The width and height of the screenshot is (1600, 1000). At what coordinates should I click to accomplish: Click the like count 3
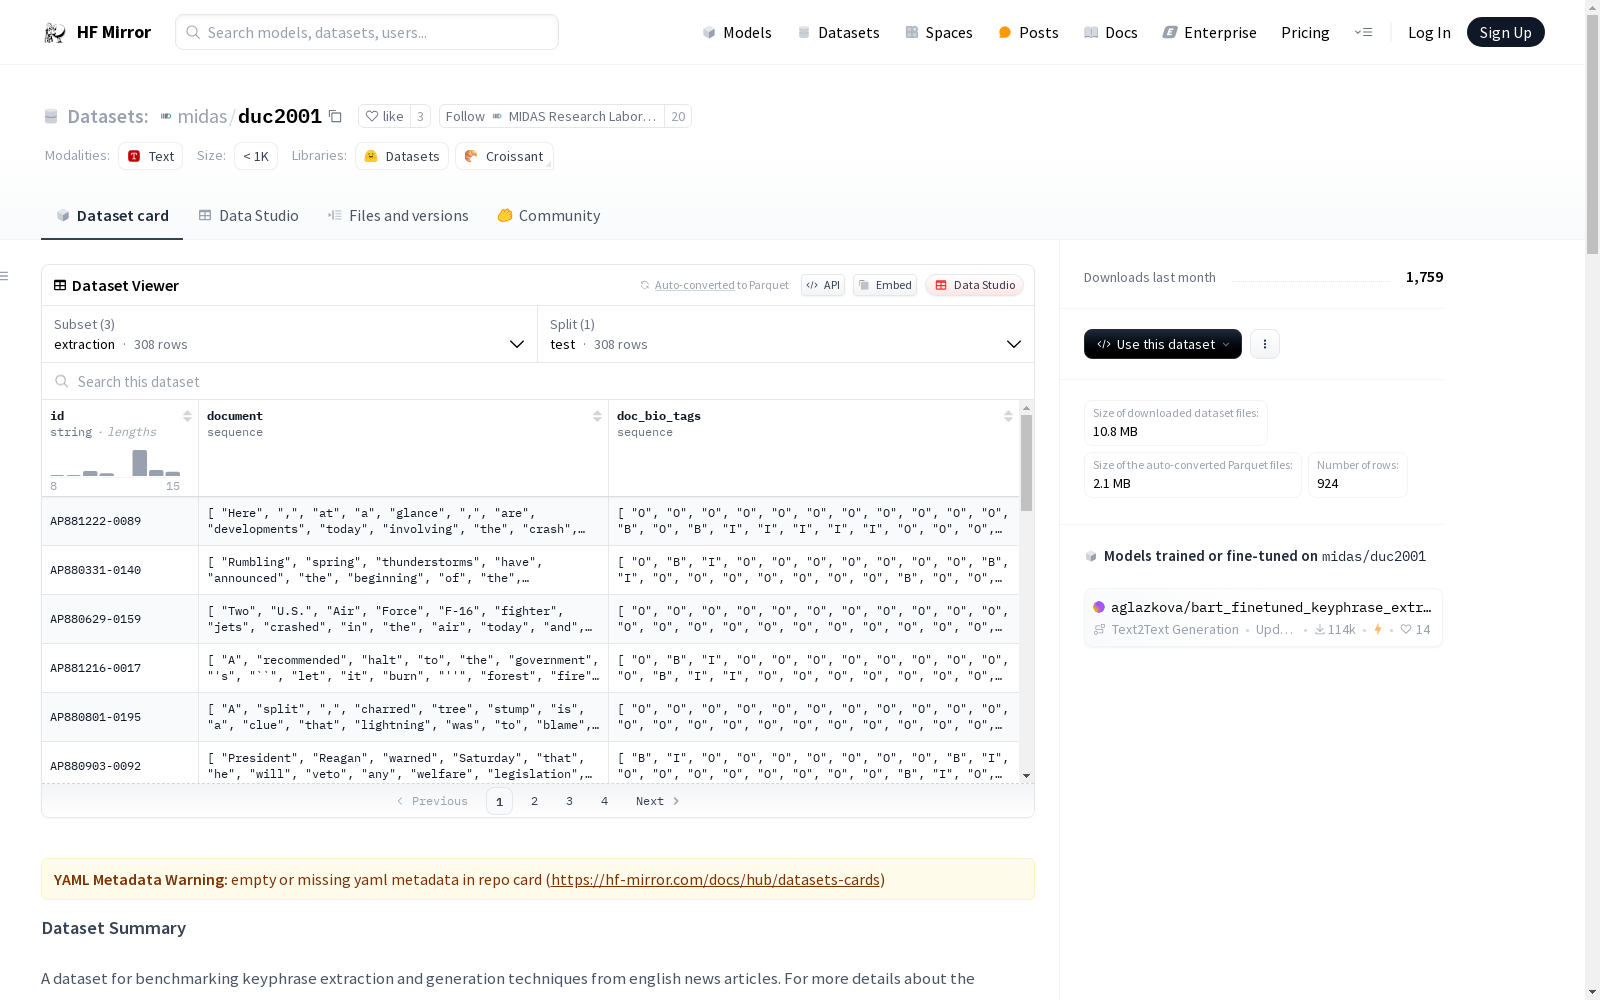click(421, 117)
